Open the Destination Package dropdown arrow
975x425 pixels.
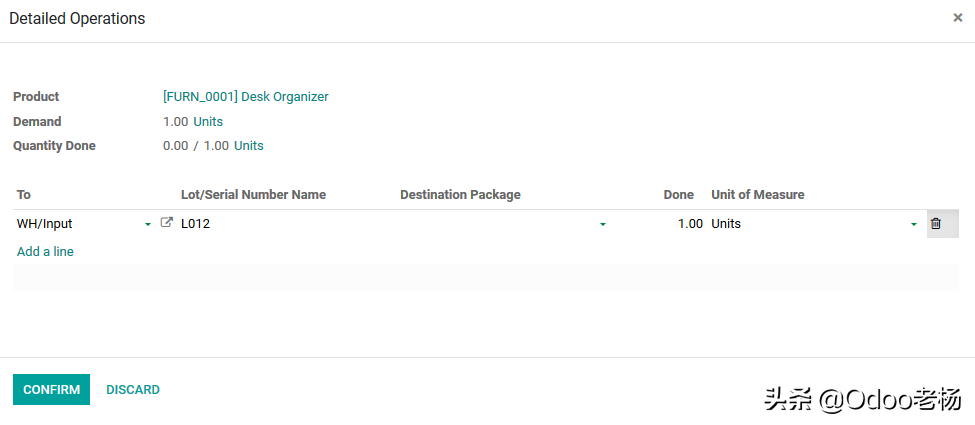pos(602,225)
